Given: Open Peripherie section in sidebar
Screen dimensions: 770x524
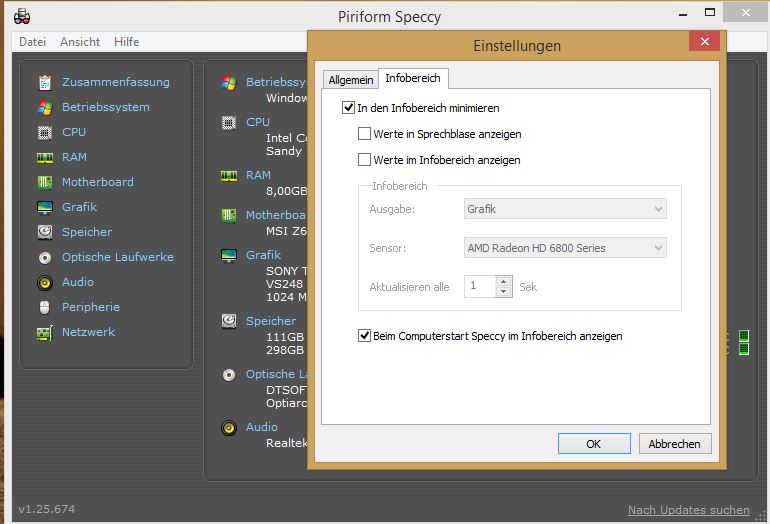Looking at the screenshot, I should pos(91,307).
